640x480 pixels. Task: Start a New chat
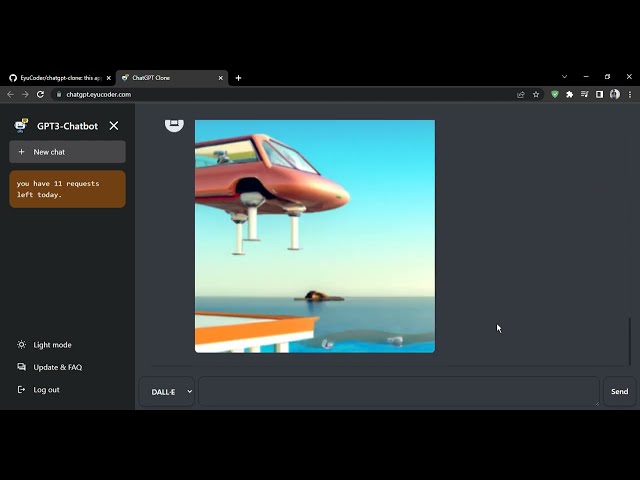[x=67, y=152]
